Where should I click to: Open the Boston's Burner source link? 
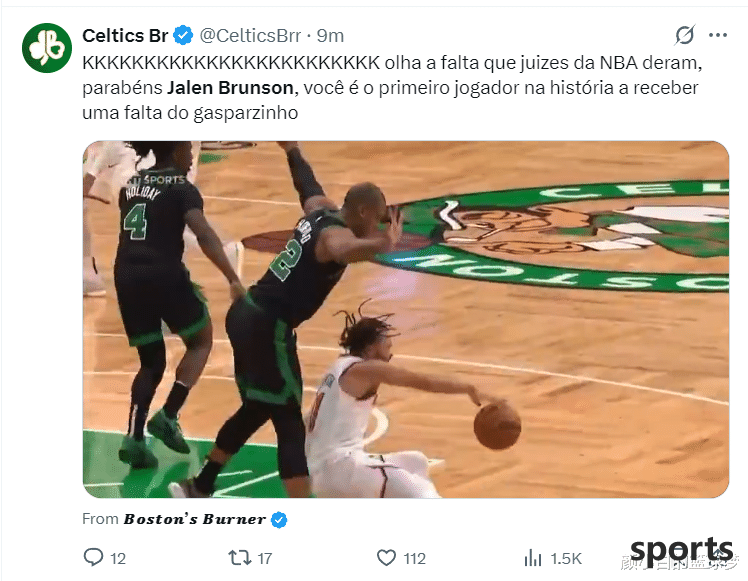tap(195, 519)
